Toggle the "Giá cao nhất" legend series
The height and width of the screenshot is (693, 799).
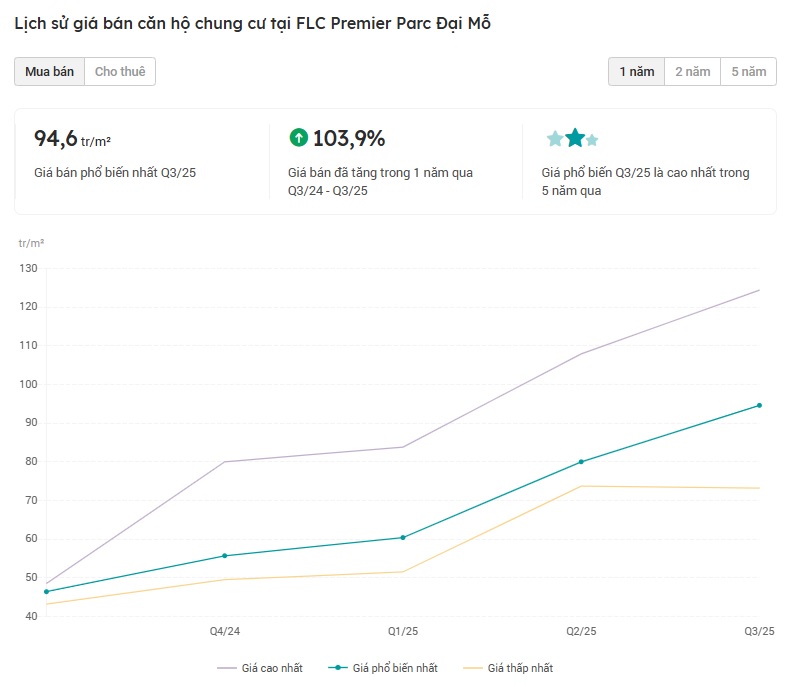tap(259, 668)
